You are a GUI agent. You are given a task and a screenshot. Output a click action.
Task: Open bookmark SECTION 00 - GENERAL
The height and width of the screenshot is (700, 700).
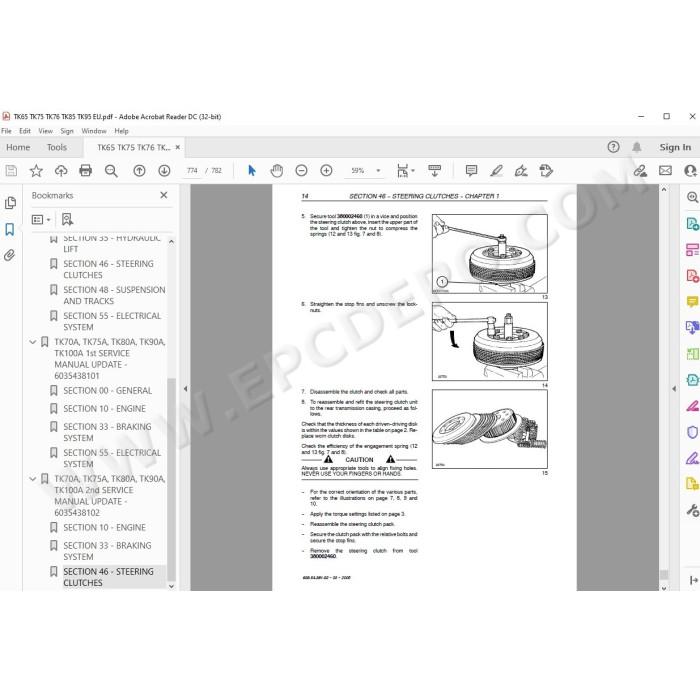pyautogui.click(x=108, y=391)
